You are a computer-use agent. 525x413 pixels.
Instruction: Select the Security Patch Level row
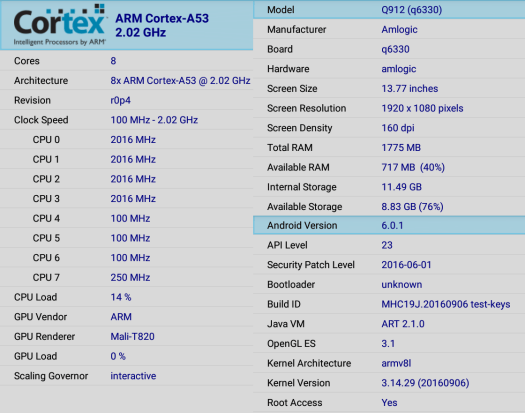click(389, 265)
